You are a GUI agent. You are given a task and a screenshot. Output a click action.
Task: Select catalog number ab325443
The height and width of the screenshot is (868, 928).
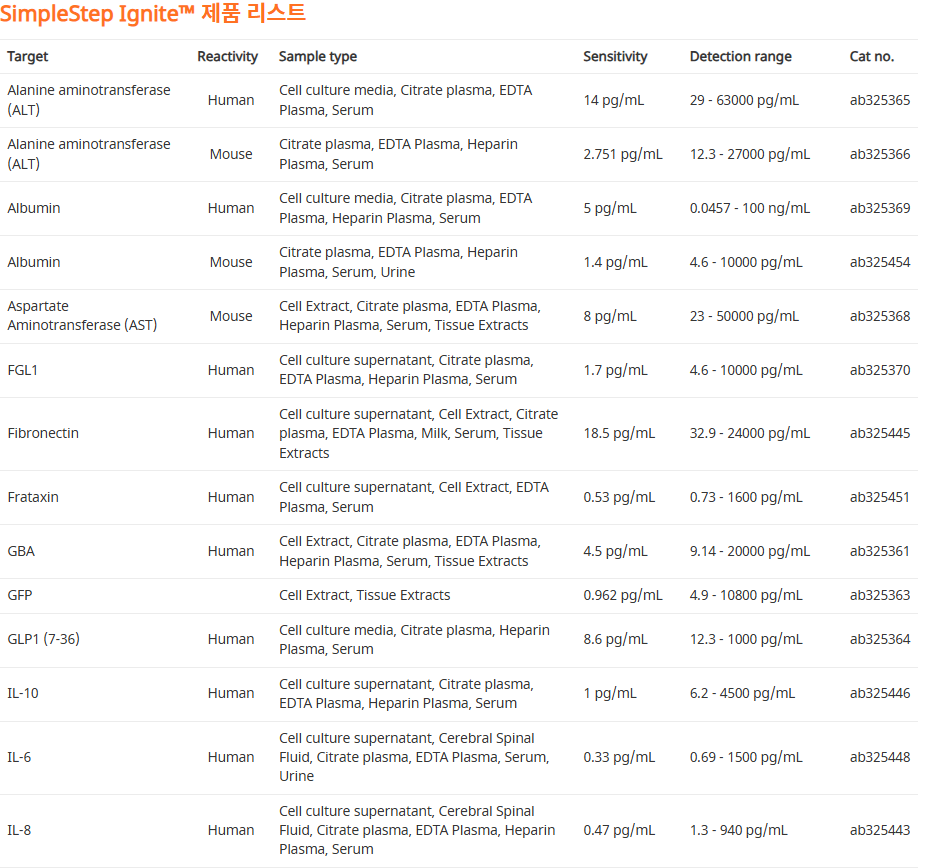coord(879,831)
